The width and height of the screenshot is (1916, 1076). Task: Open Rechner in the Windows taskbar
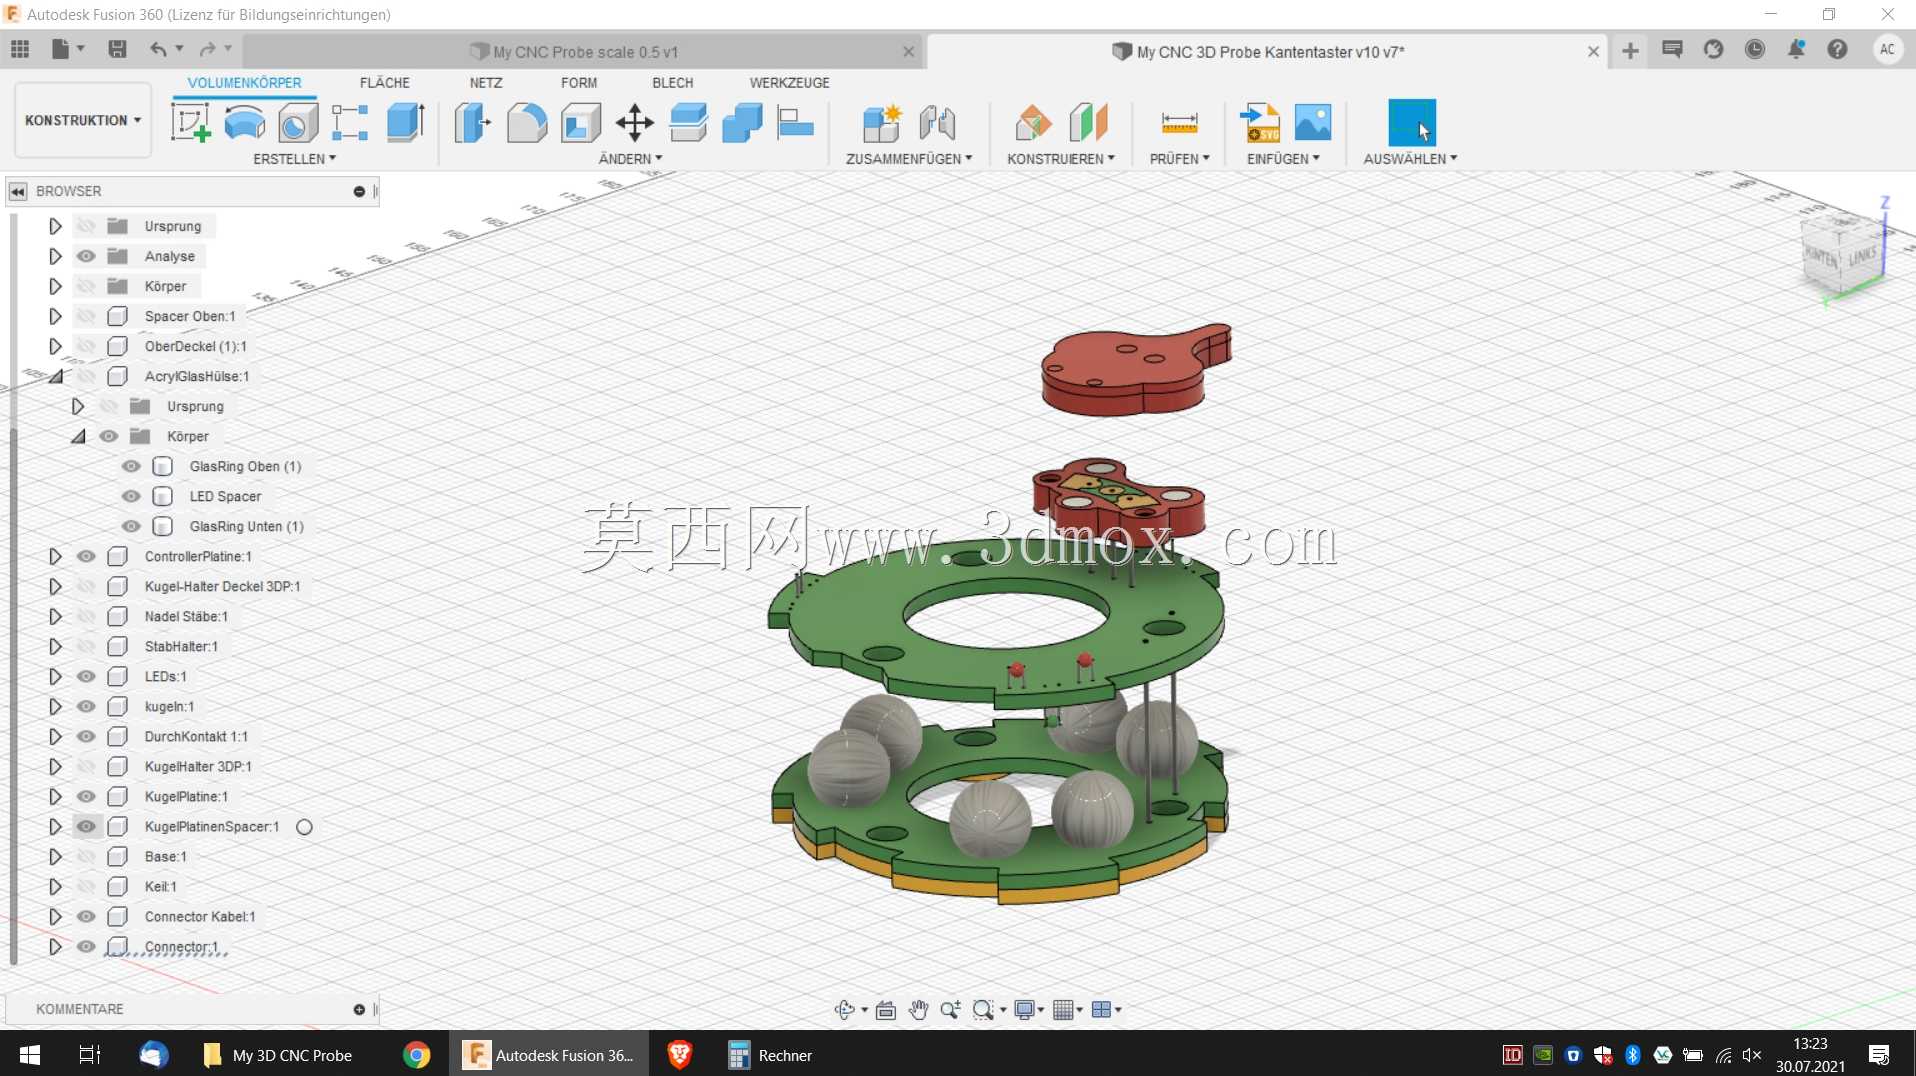coord(770,1055)
